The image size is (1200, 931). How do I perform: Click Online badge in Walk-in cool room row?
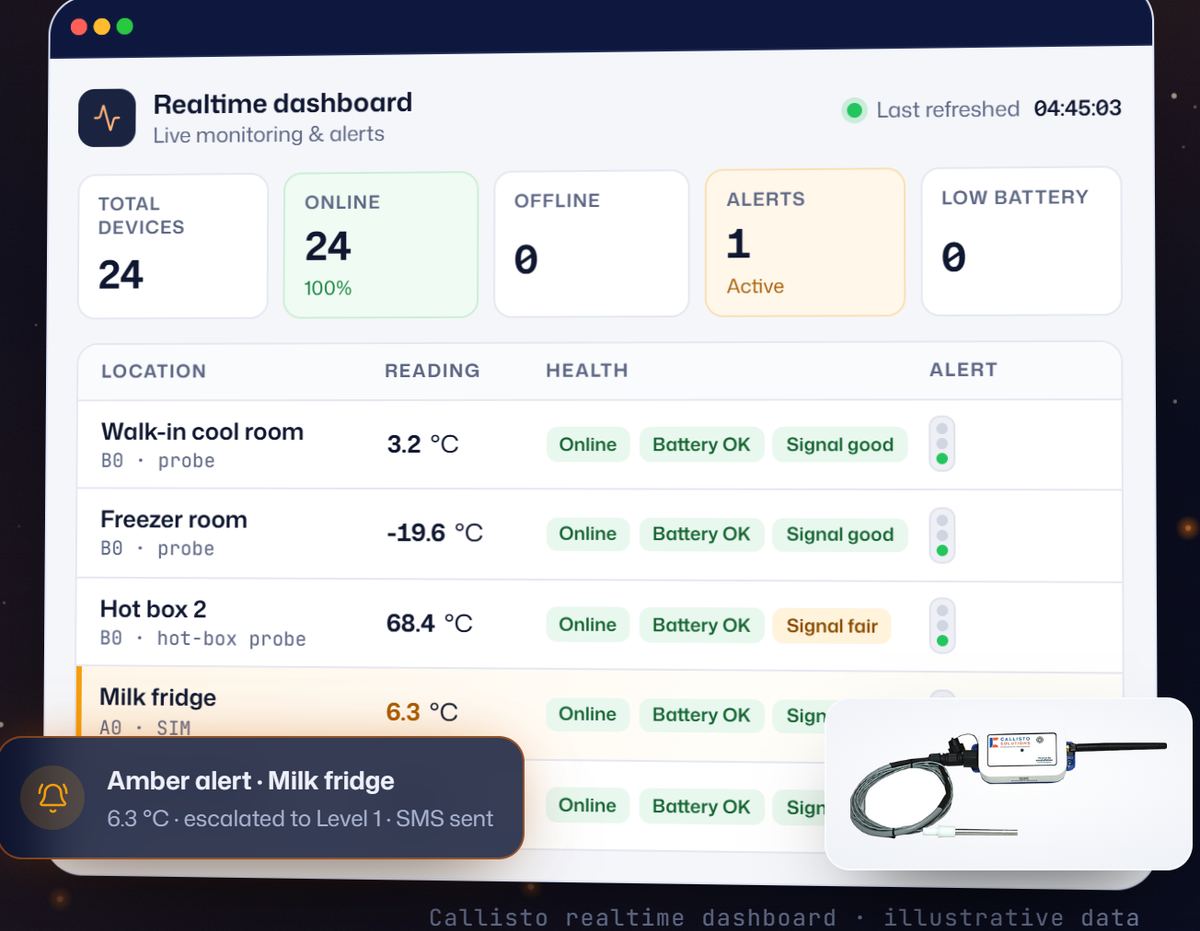pos(588,445)
